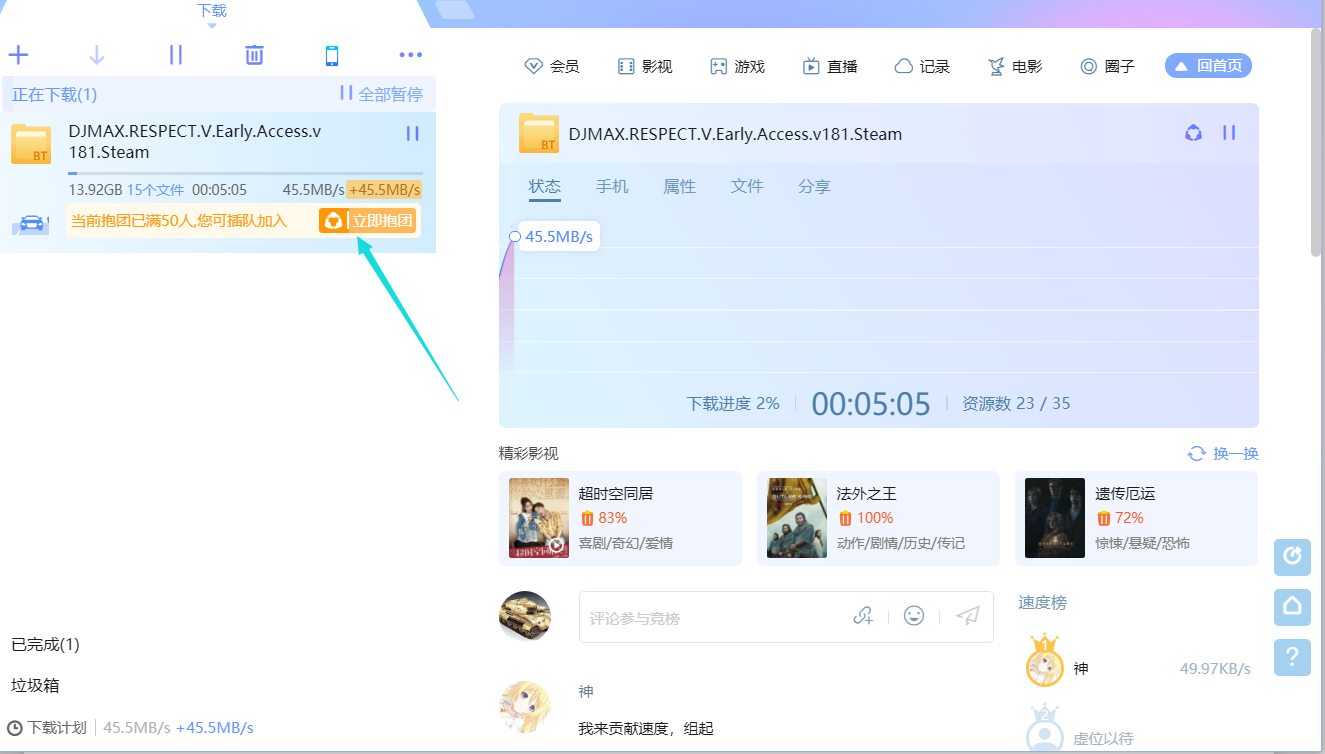
Task: Select the phone transfer icon
Action: 332,55
